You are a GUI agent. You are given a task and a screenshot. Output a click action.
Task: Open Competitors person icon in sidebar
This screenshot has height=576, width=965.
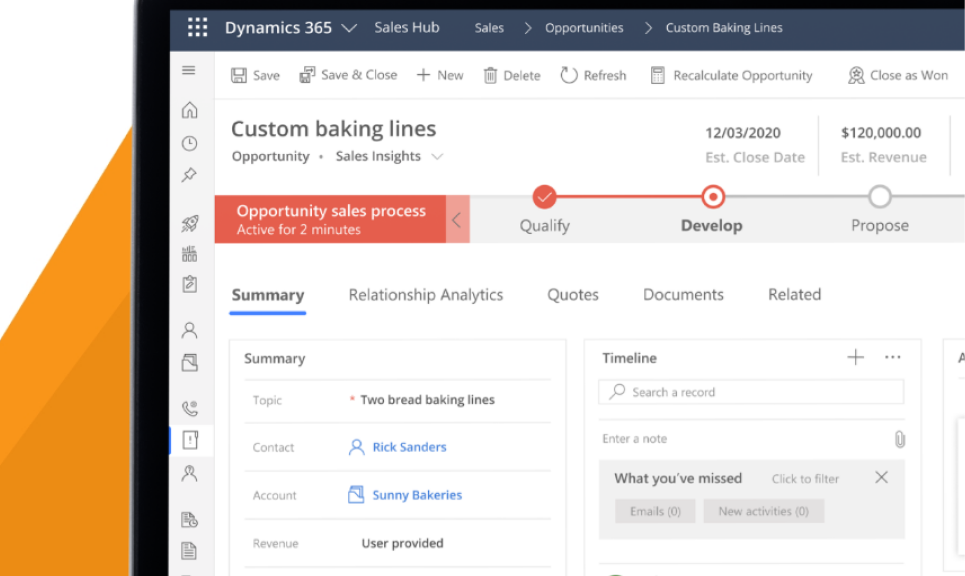tap(190, 473)
